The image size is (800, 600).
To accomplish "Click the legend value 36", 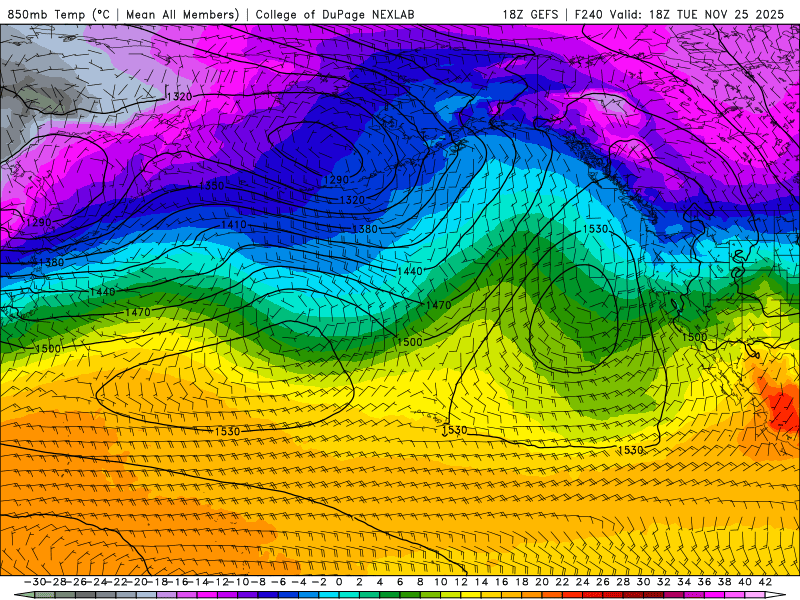I will pos(704,582).
